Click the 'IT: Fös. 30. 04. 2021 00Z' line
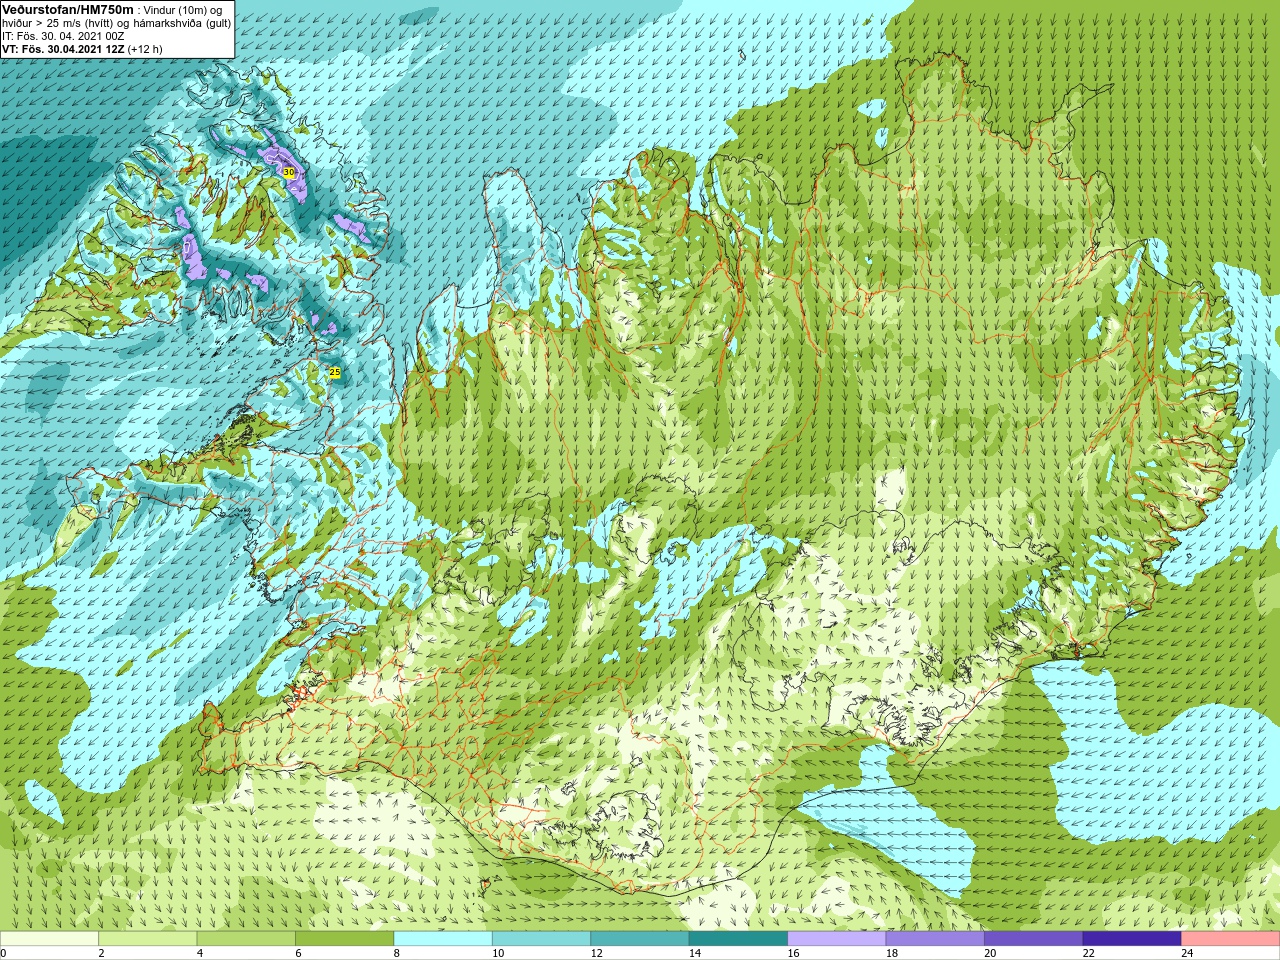Image resolution: width=1280 pixels, height=960 pixels. pos(63,36)
